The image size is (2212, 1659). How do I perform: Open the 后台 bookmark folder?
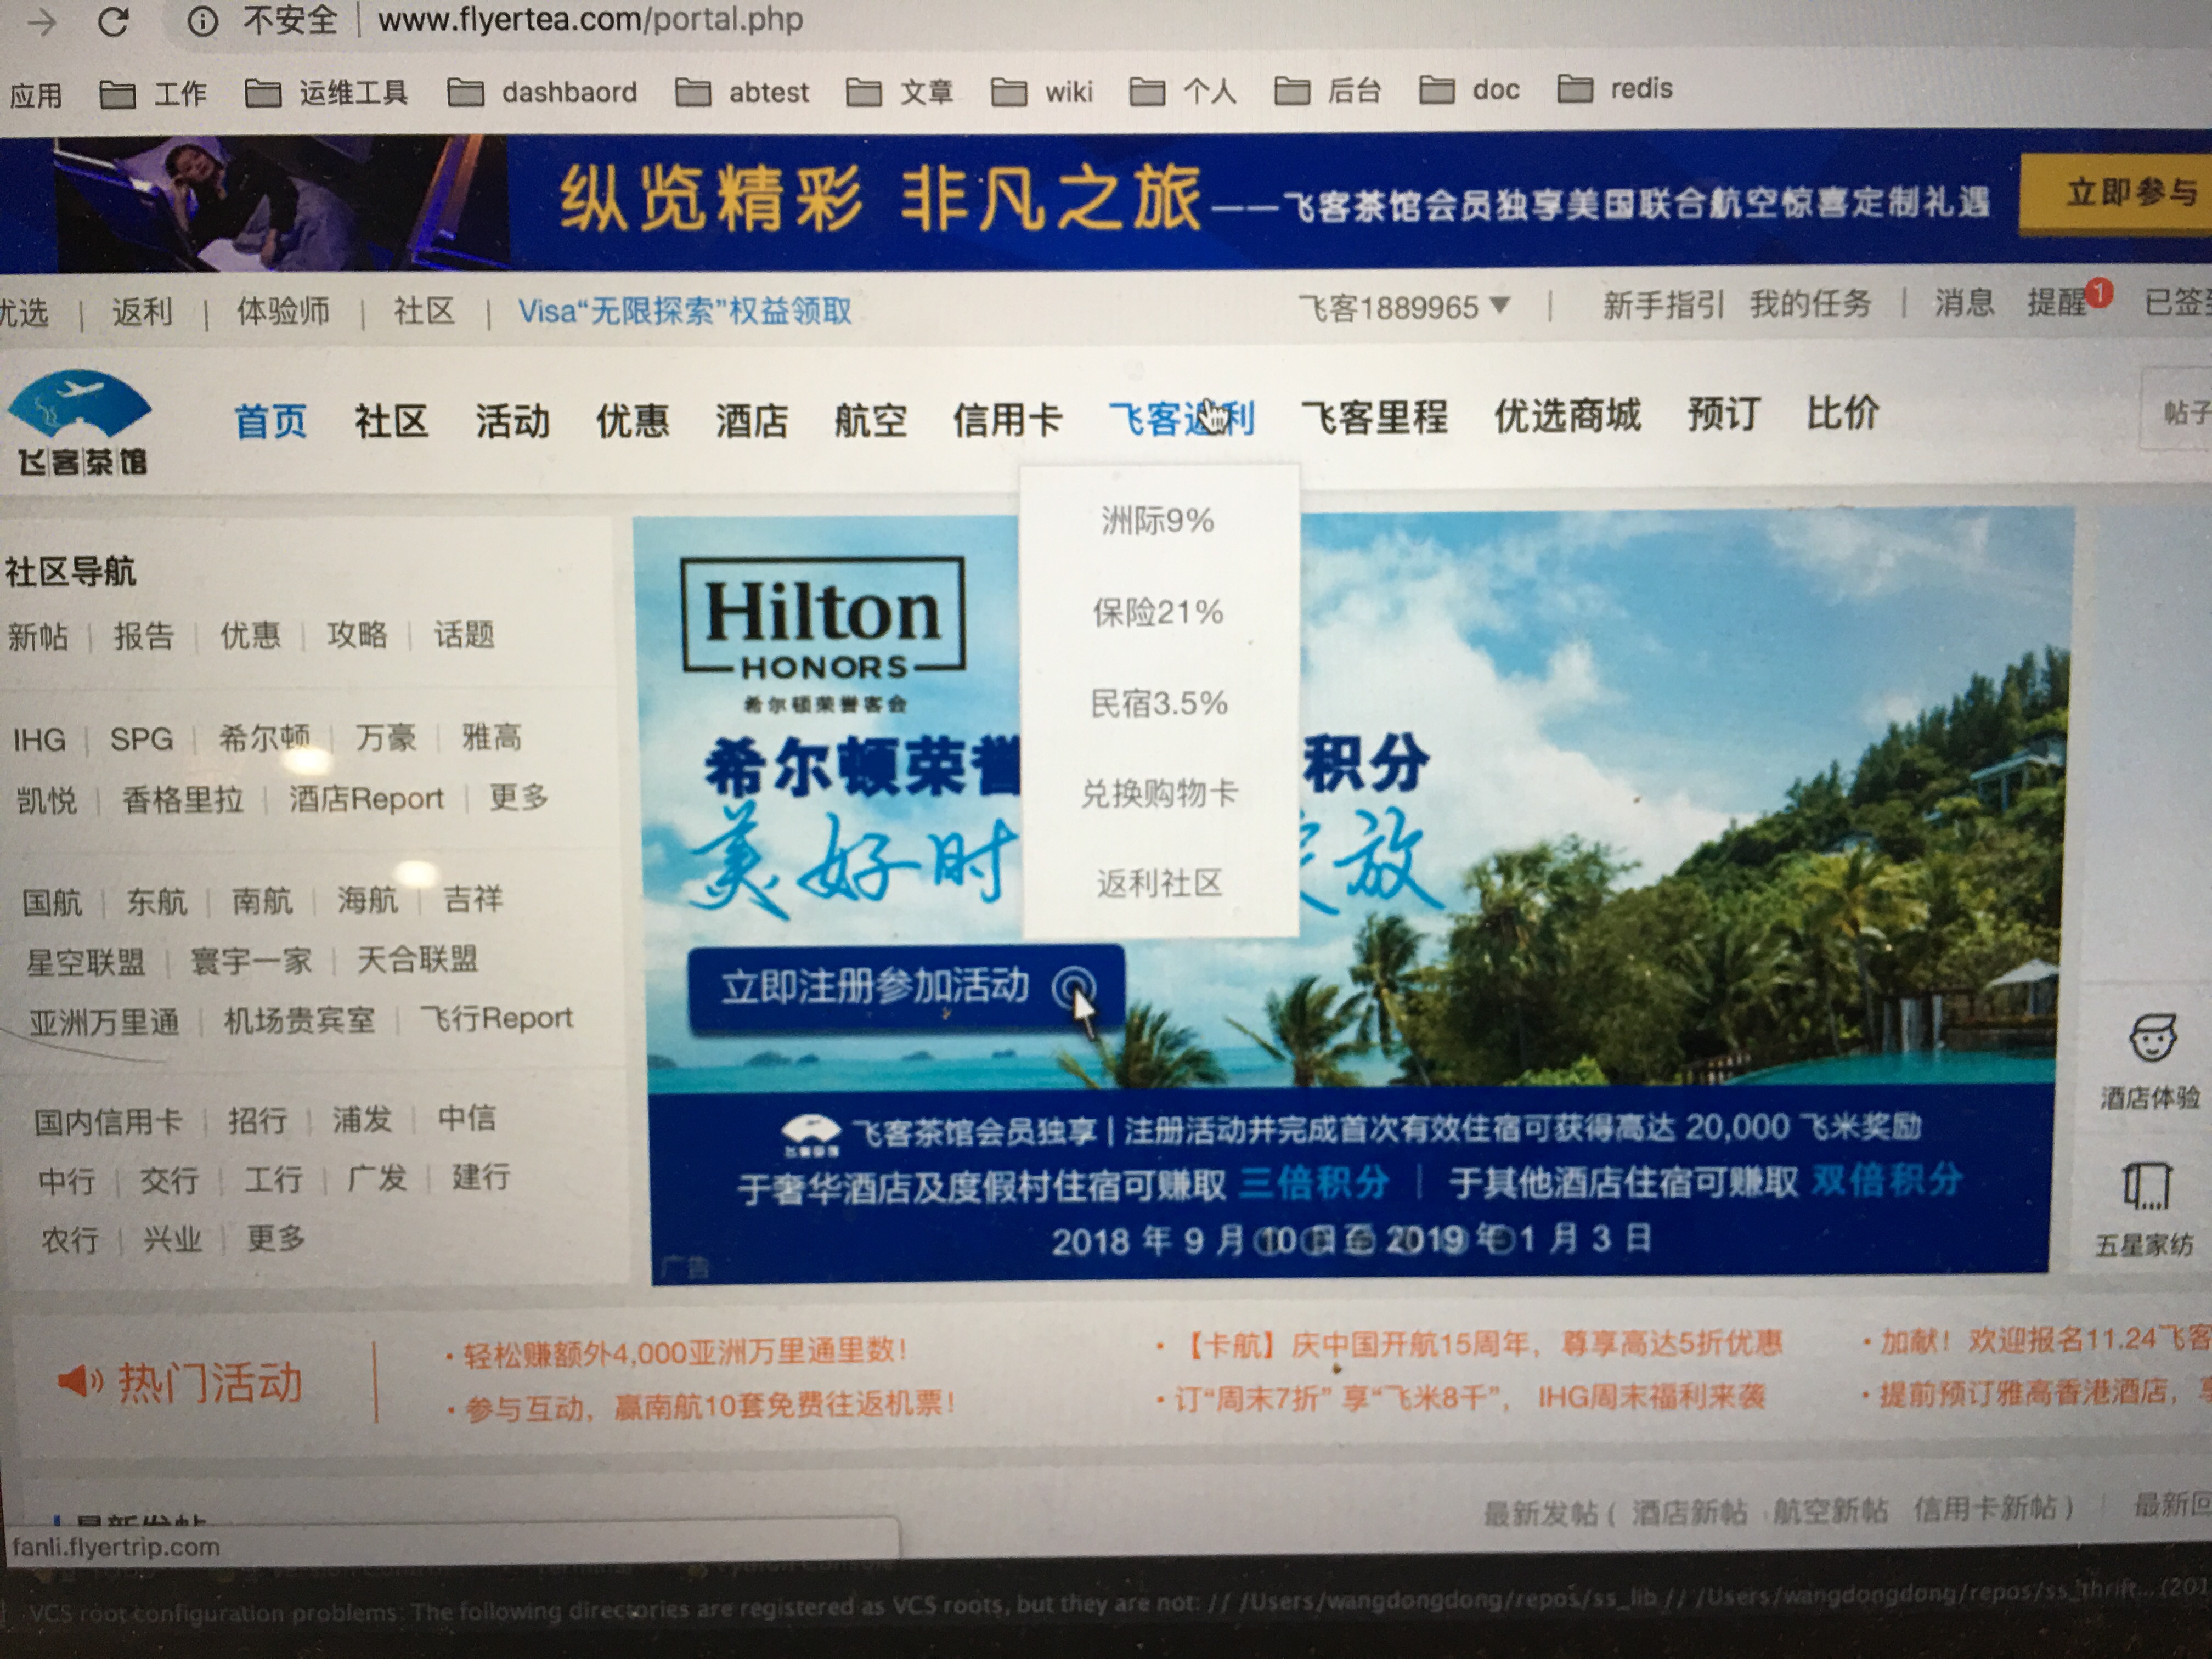tap(1328, 91)
